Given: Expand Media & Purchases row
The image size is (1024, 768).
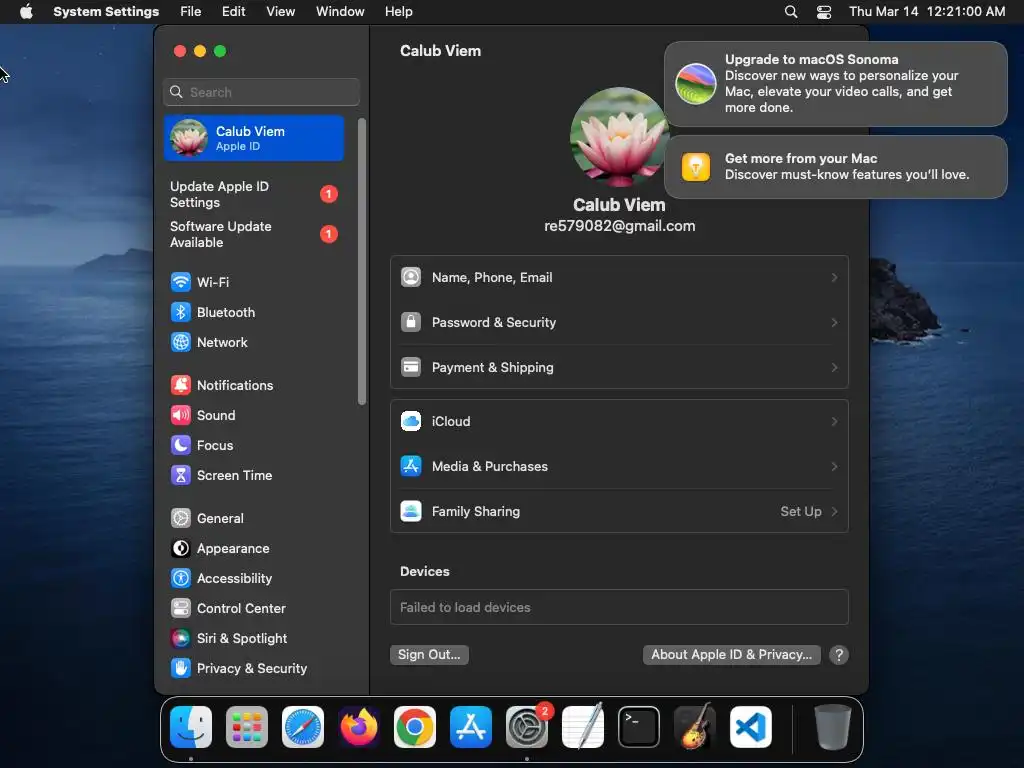Looking at the screenshot, I should point(619,466).
